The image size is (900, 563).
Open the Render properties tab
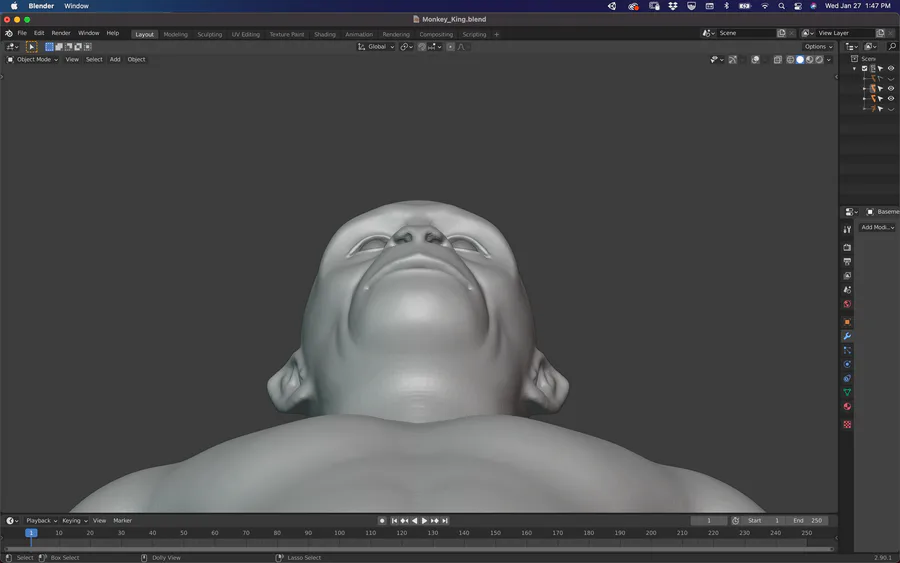tap(847, 247)
